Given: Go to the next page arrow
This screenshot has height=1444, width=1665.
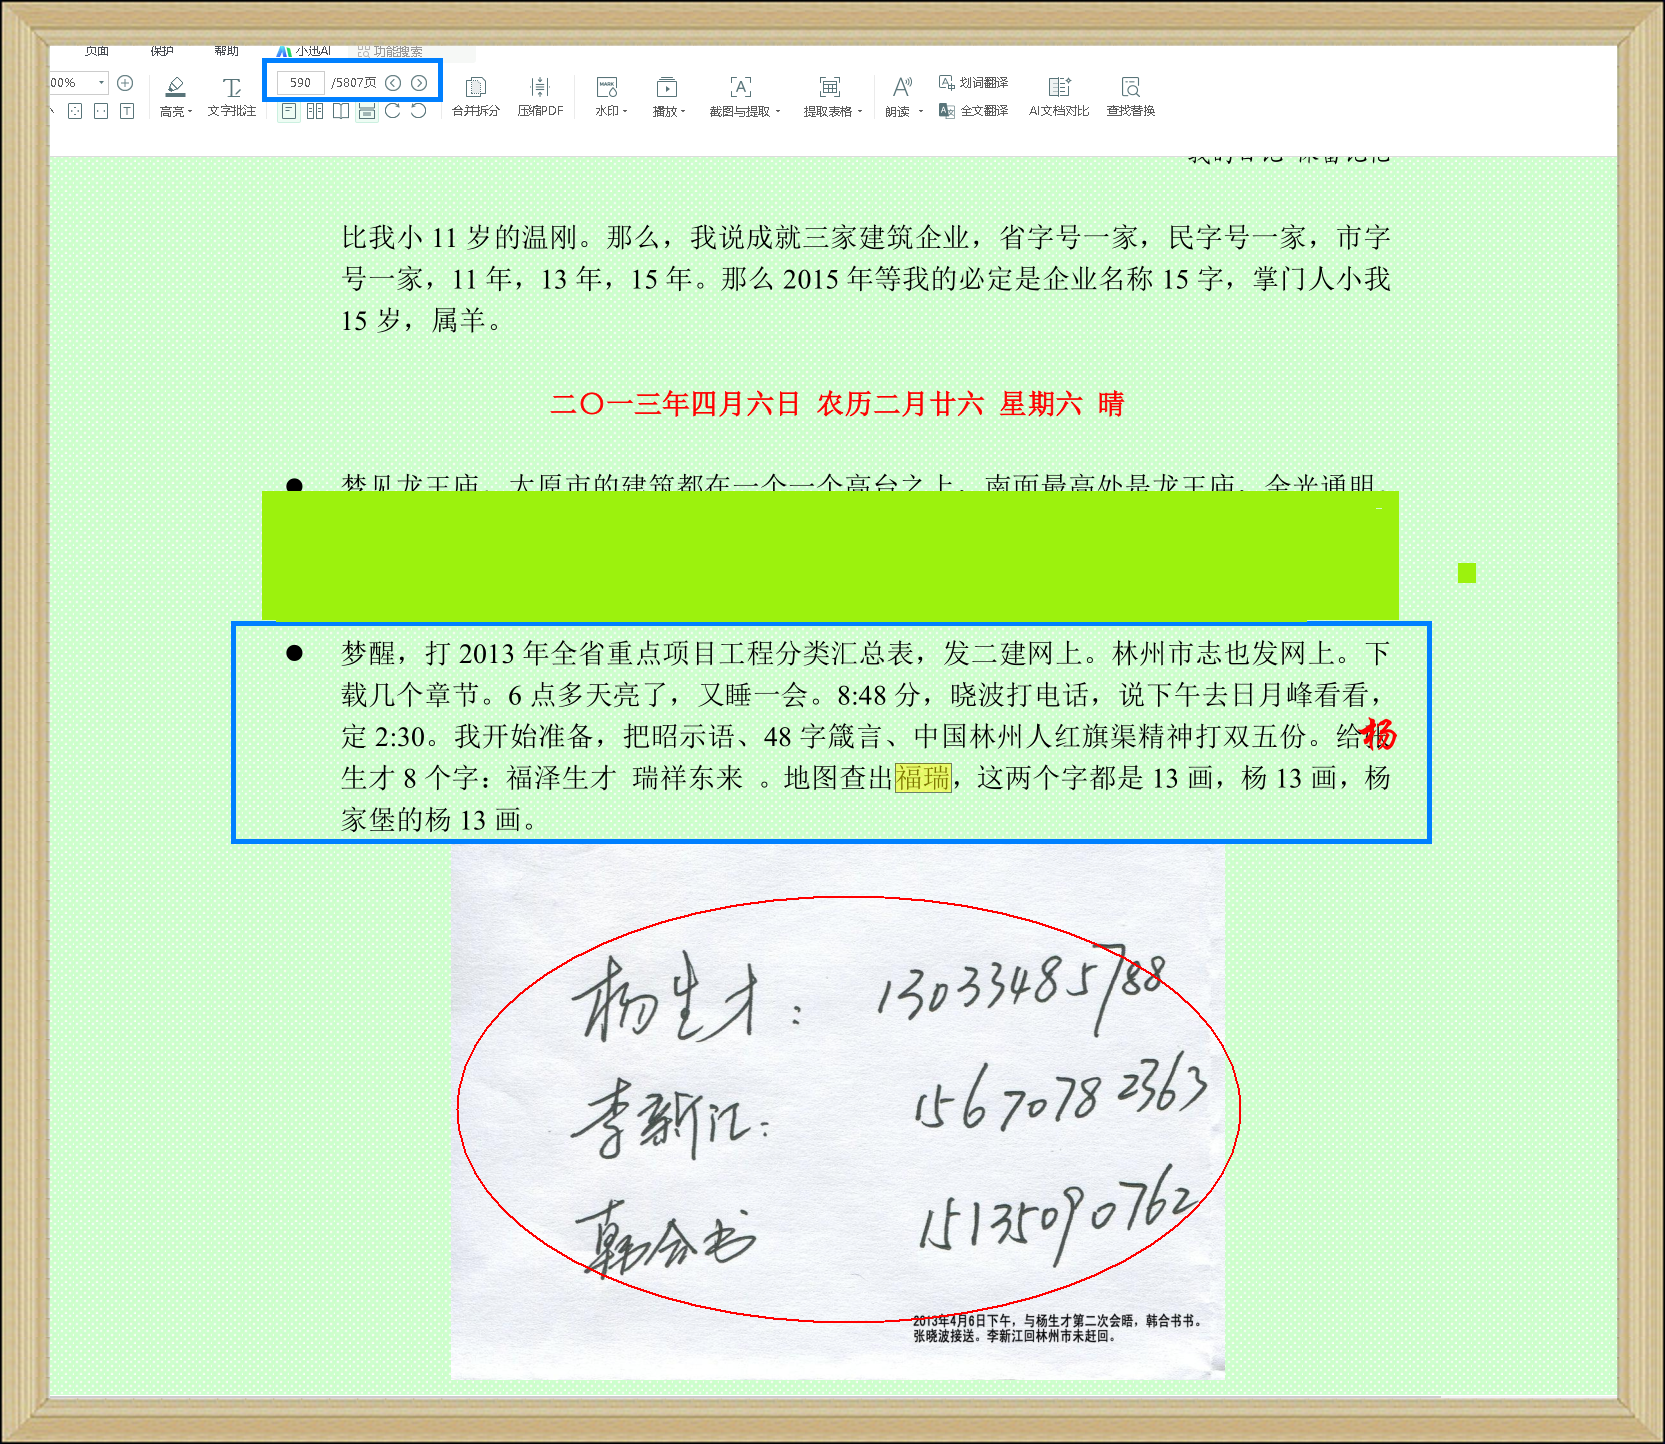Looking at the screenshot, I should (419, 83).
